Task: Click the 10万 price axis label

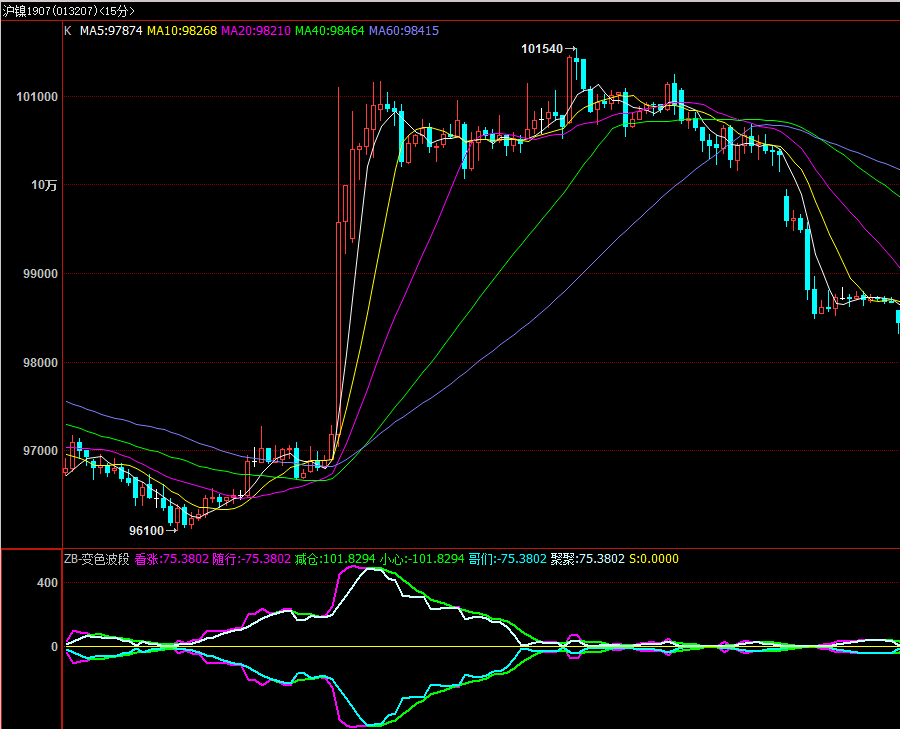Action: click(44, 185)
